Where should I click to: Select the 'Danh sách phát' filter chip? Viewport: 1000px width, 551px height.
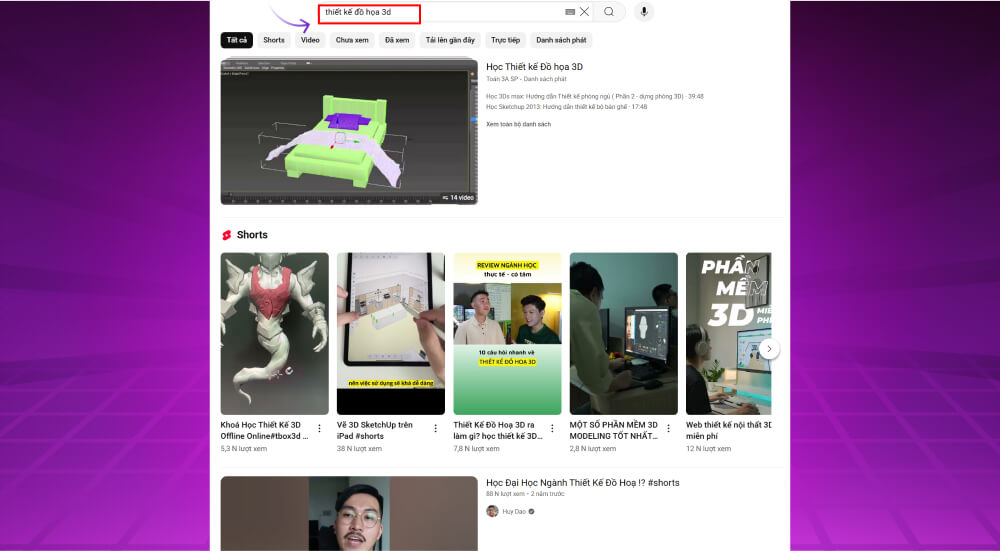561,40
